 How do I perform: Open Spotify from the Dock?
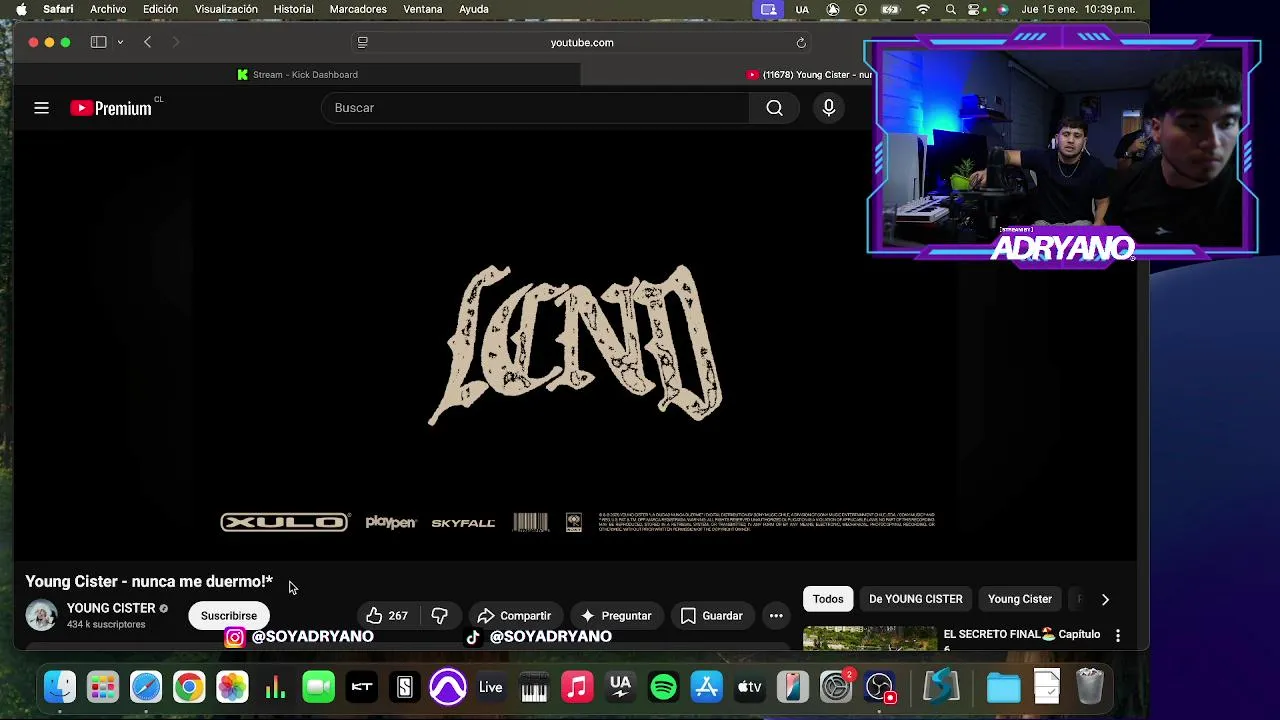(663, 687)
